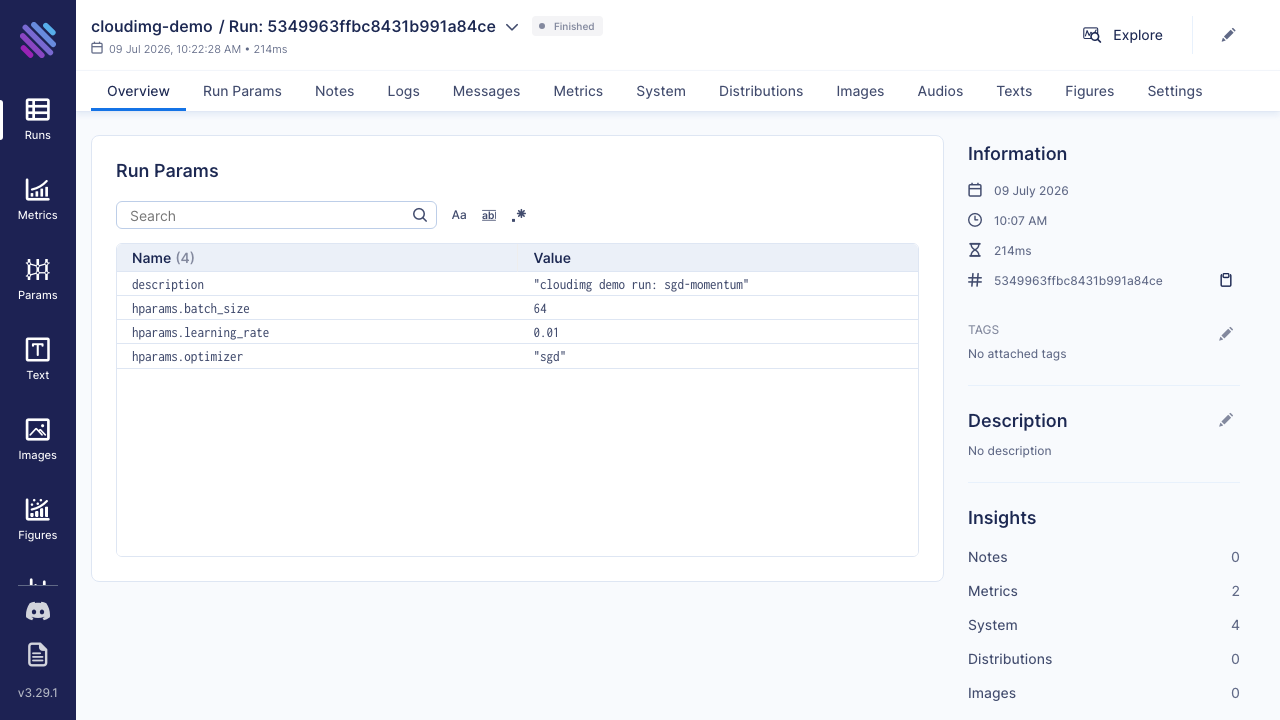Expand the run selector dropdown arrow

click(x=512, y=27)
